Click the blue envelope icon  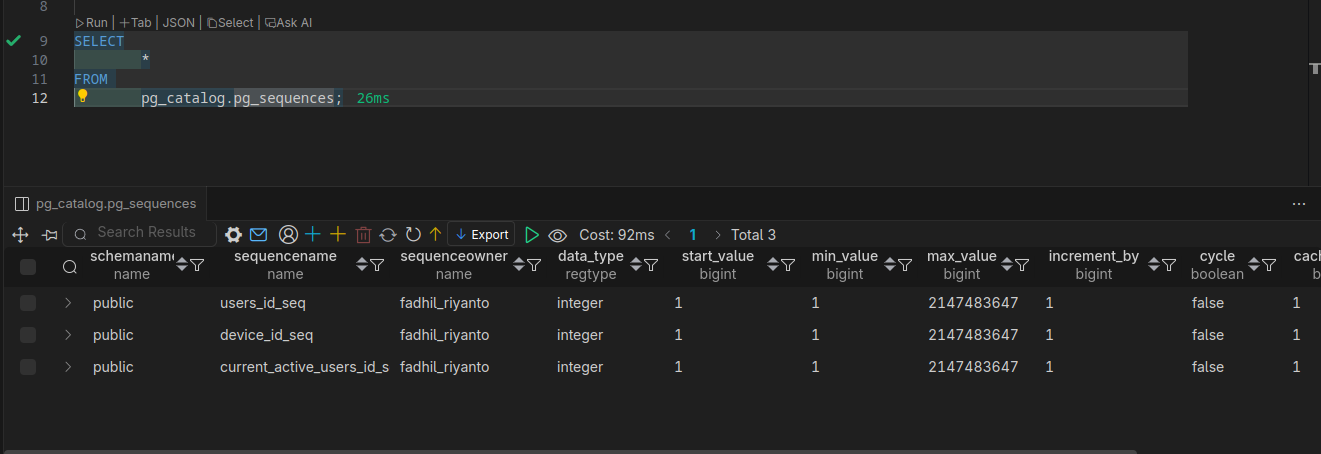[x=259, y=235]
